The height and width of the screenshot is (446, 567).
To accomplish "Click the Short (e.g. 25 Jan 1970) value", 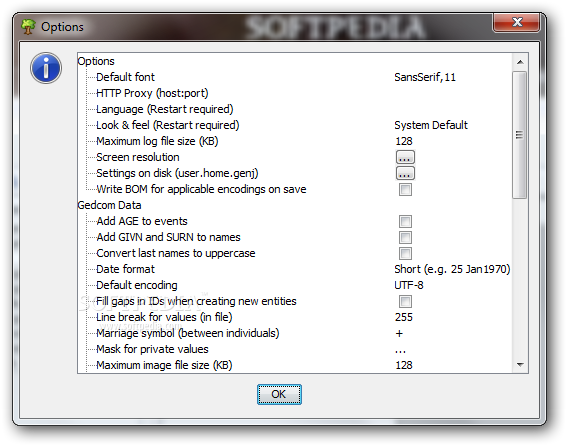I will pyautogui.click(x=452, y=269).
